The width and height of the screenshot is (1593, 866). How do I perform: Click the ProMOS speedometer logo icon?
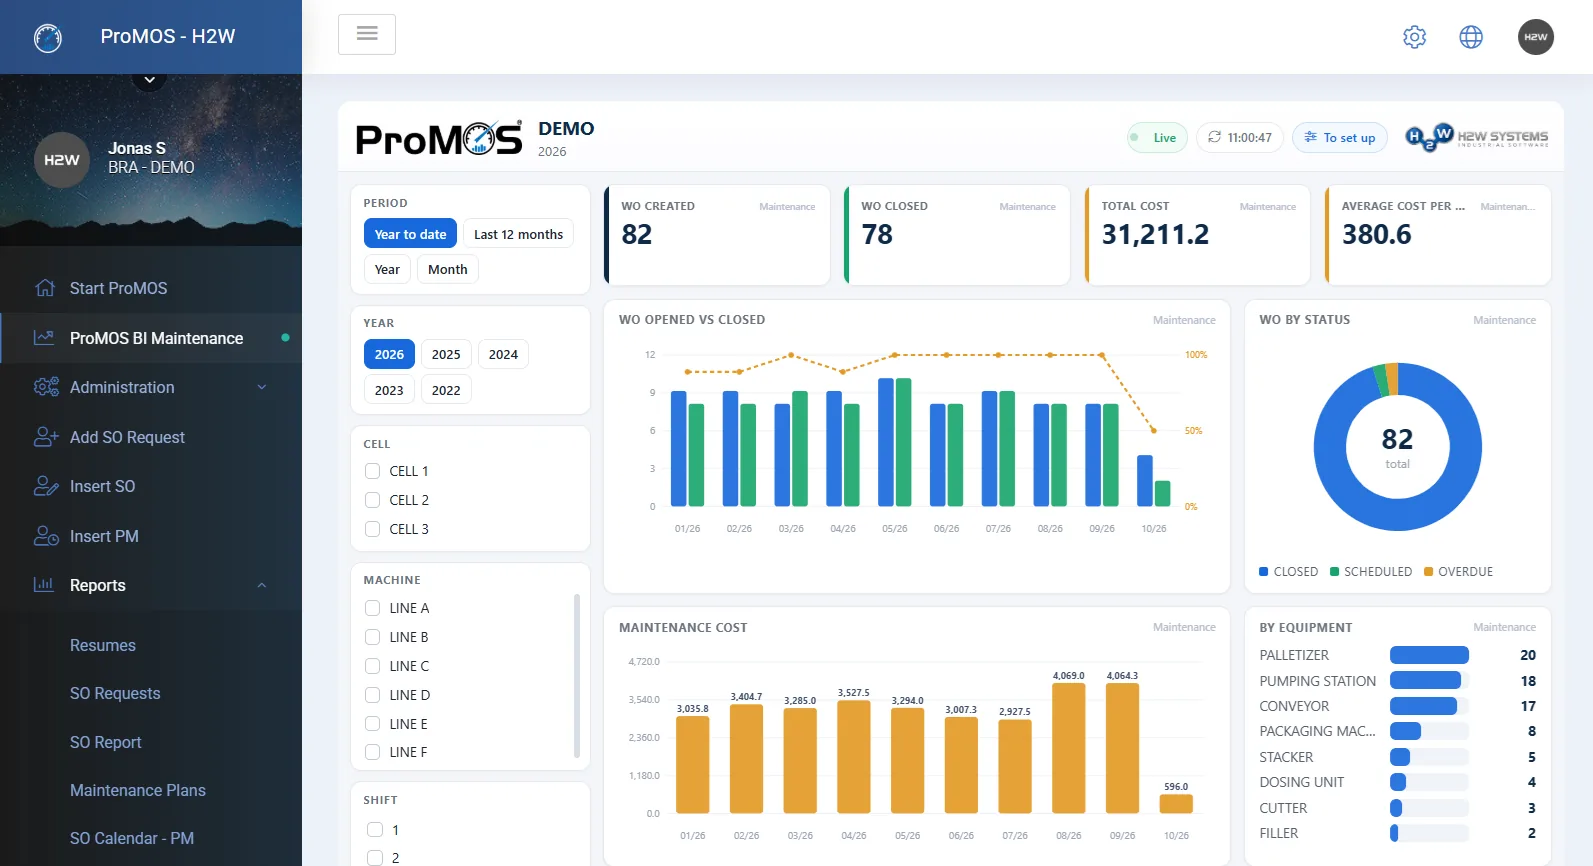coord(48,37)
